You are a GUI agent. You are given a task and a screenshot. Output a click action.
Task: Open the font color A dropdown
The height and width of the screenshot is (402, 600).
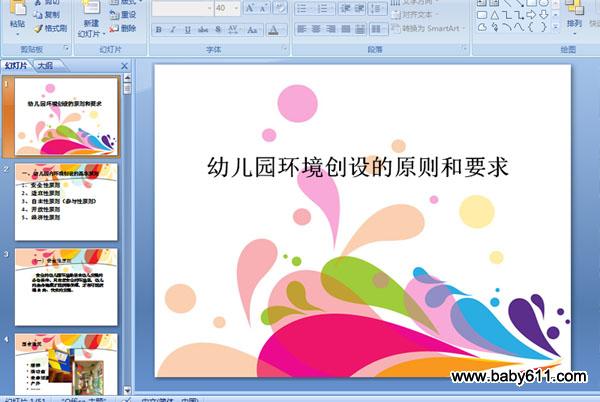(x=284, y=30)
